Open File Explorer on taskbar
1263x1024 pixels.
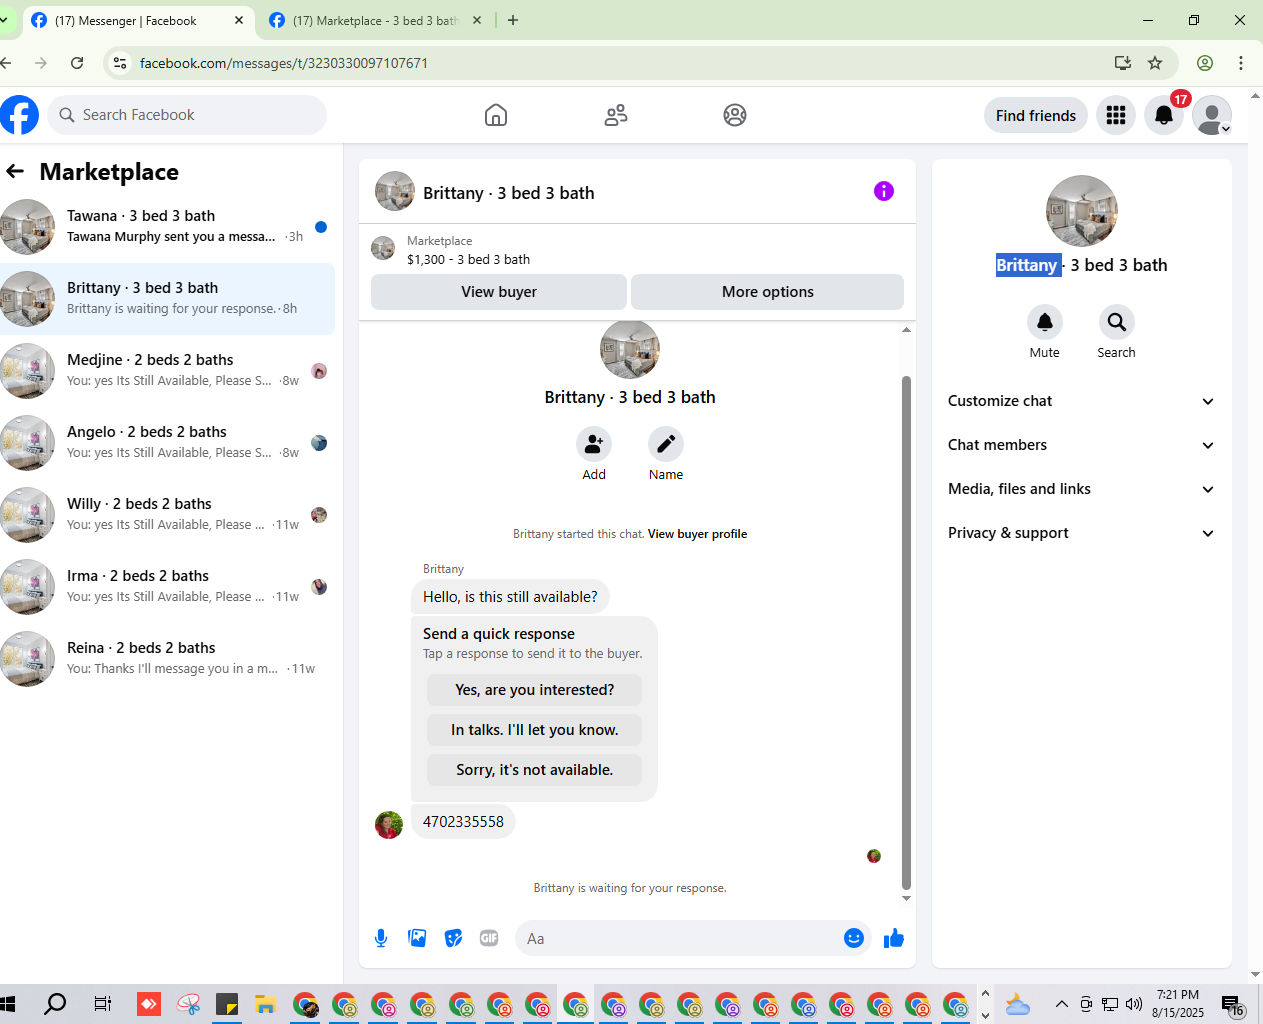[x=265, y=1004]
